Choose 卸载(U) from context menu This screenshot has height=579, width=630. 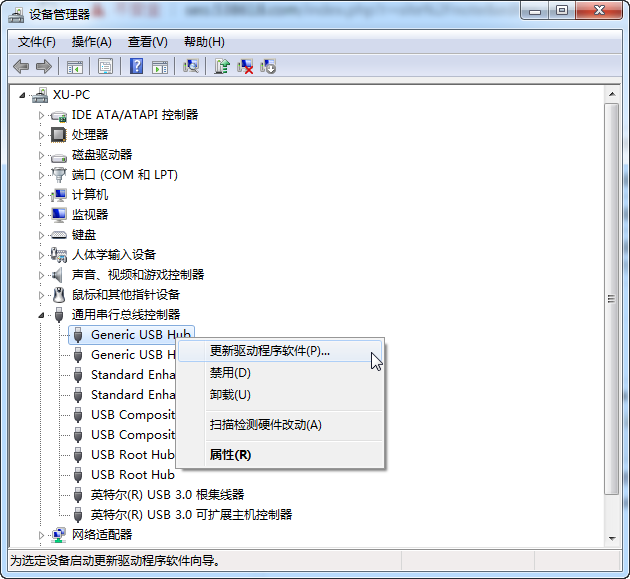click(x=280, y=395)
